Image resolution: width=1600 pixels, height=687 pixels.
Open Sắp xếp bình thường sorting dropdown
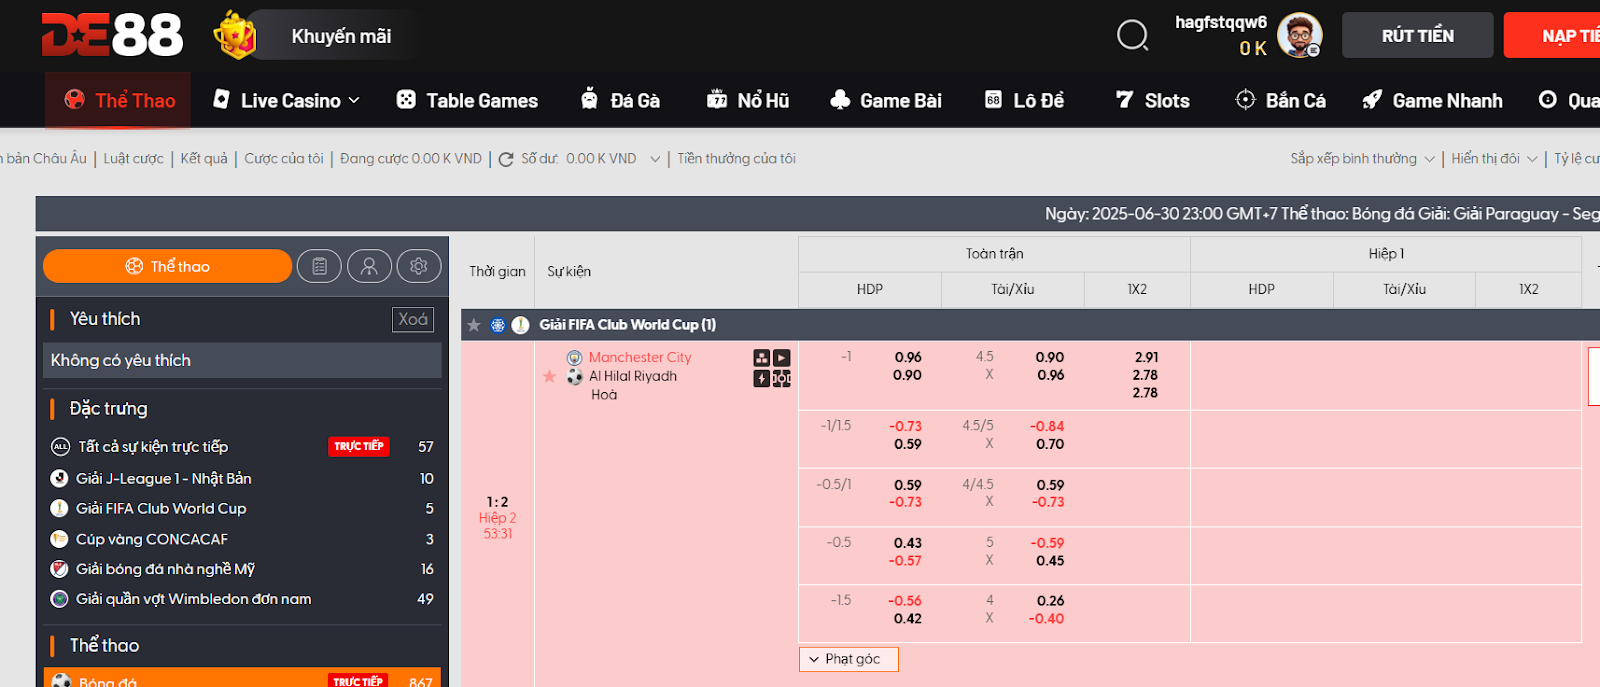pos(1362,159)
